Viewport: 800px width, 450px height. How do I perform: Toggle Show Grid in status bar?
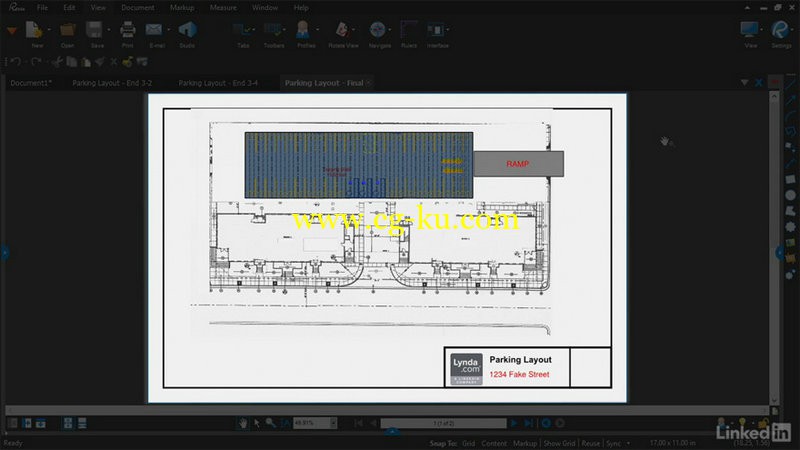pyautogui.click(x=559, y=443)
